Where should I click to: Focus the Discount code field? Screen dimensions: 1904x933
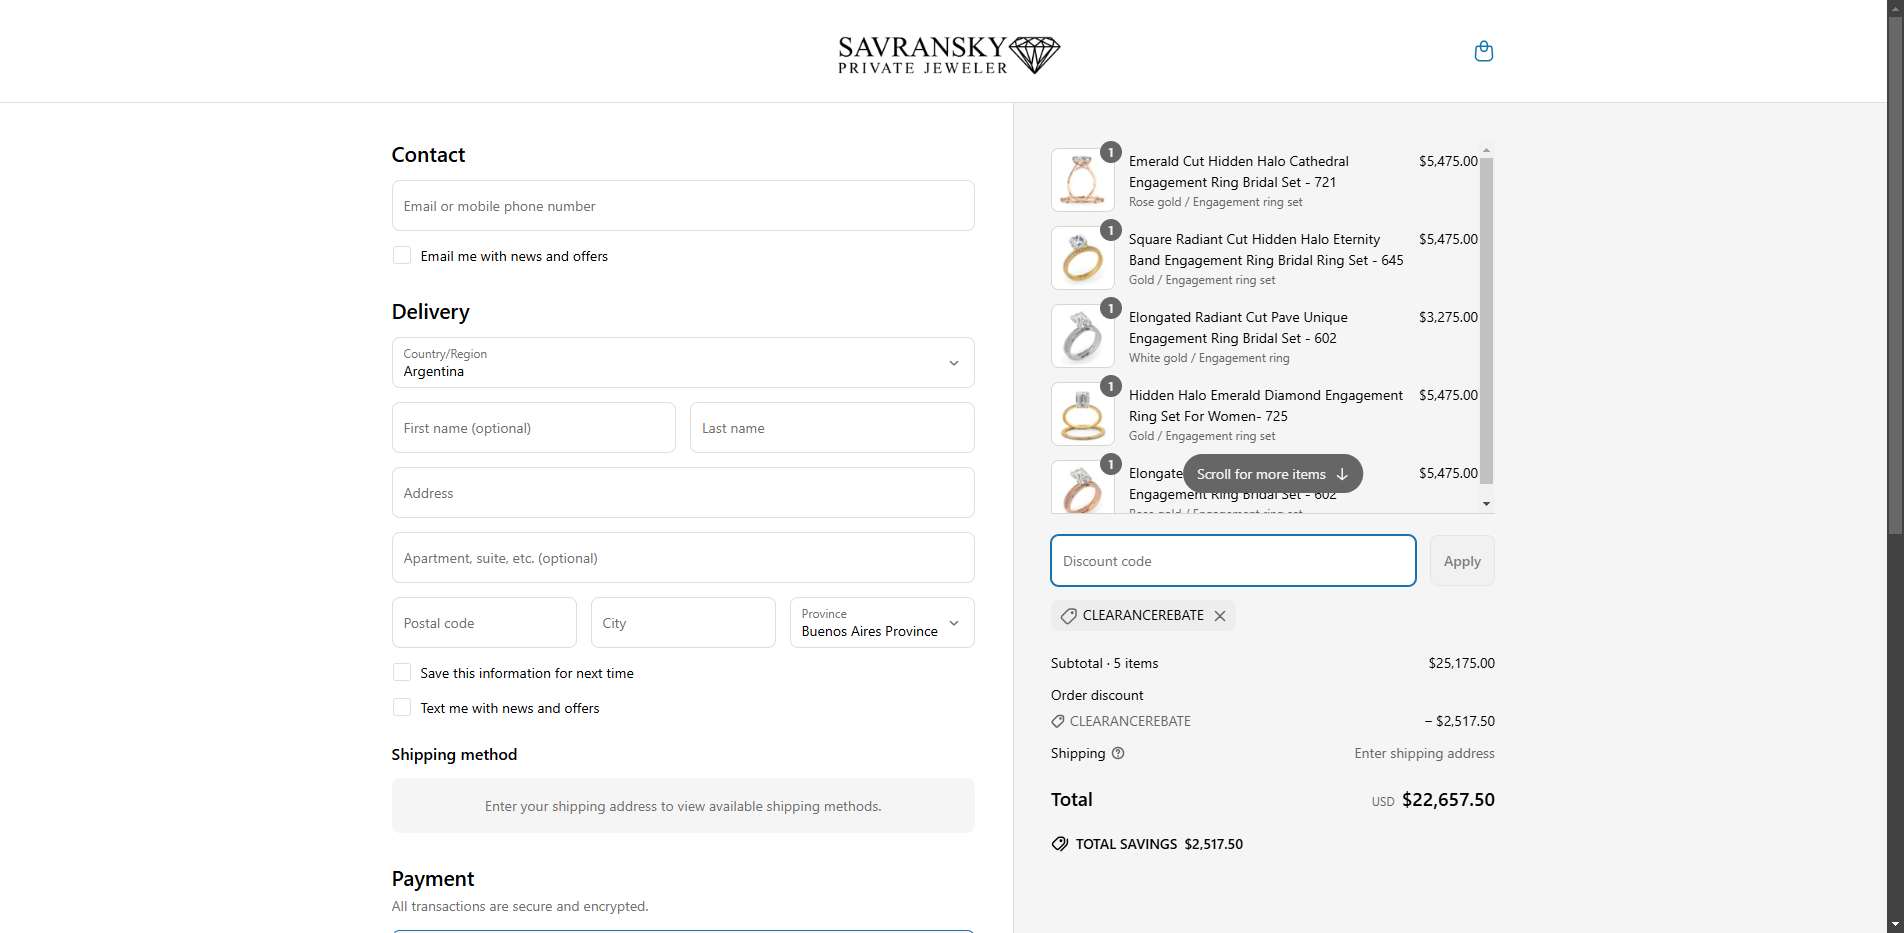(1233, 561)
